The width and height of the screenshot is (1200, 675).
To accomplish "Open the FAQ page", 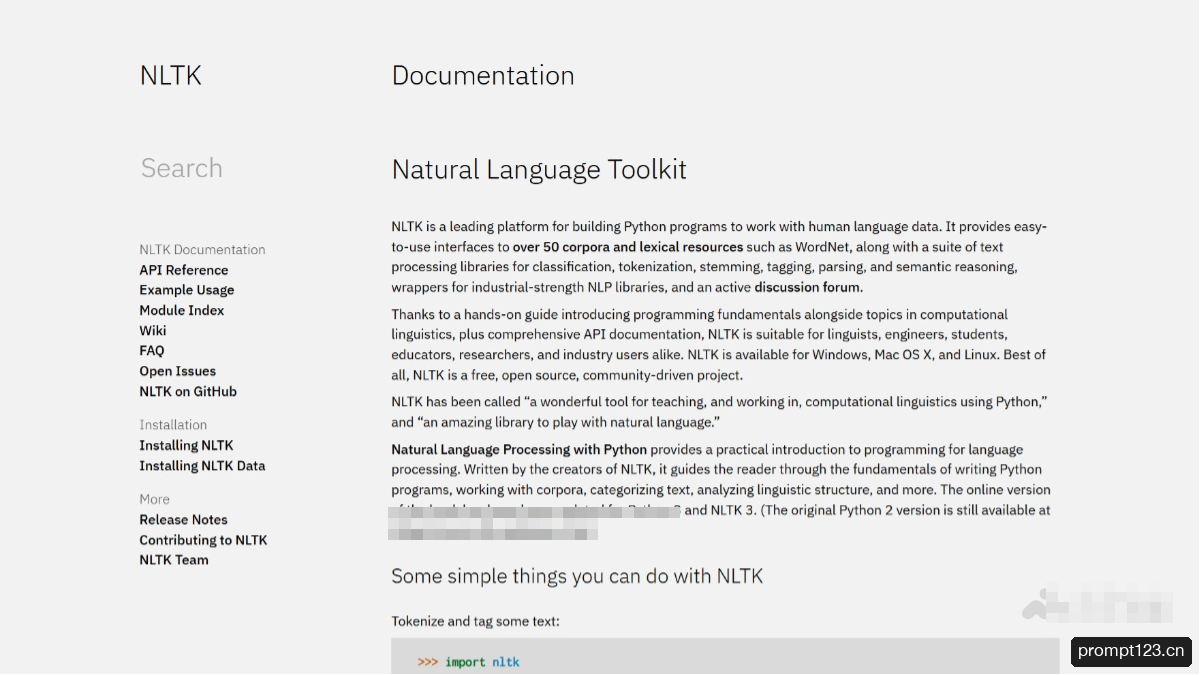I will coord(152,351).
